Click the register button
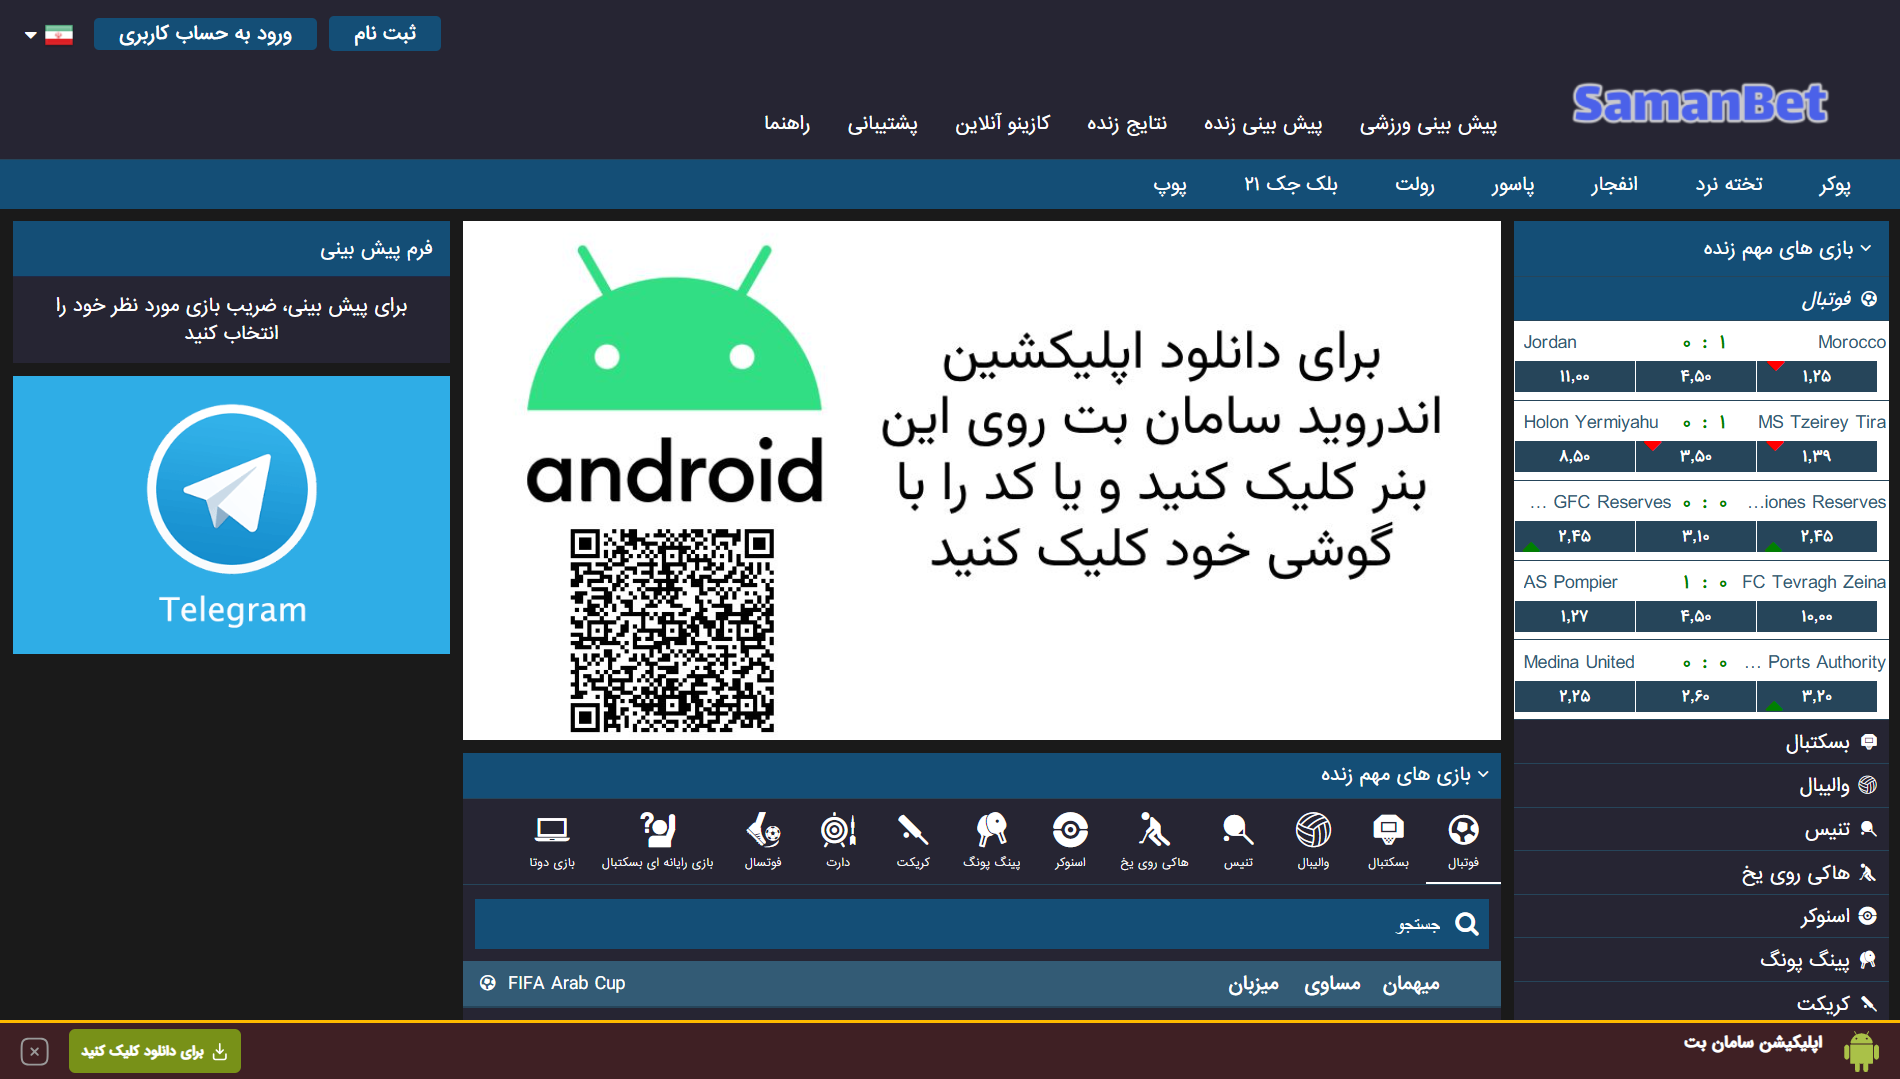This screenshot has height=1079, width=1900. [x=385, y=34]
